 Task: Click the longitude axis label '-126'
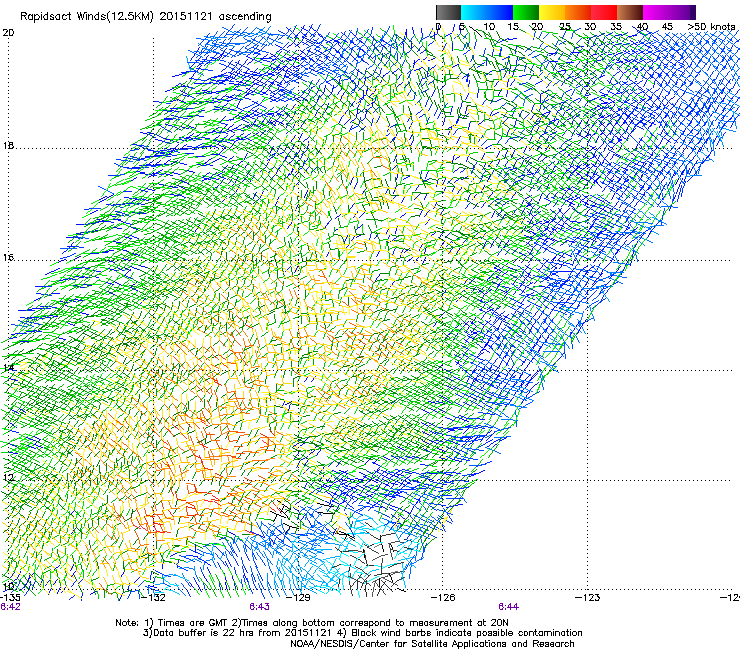tap(443, 598)
